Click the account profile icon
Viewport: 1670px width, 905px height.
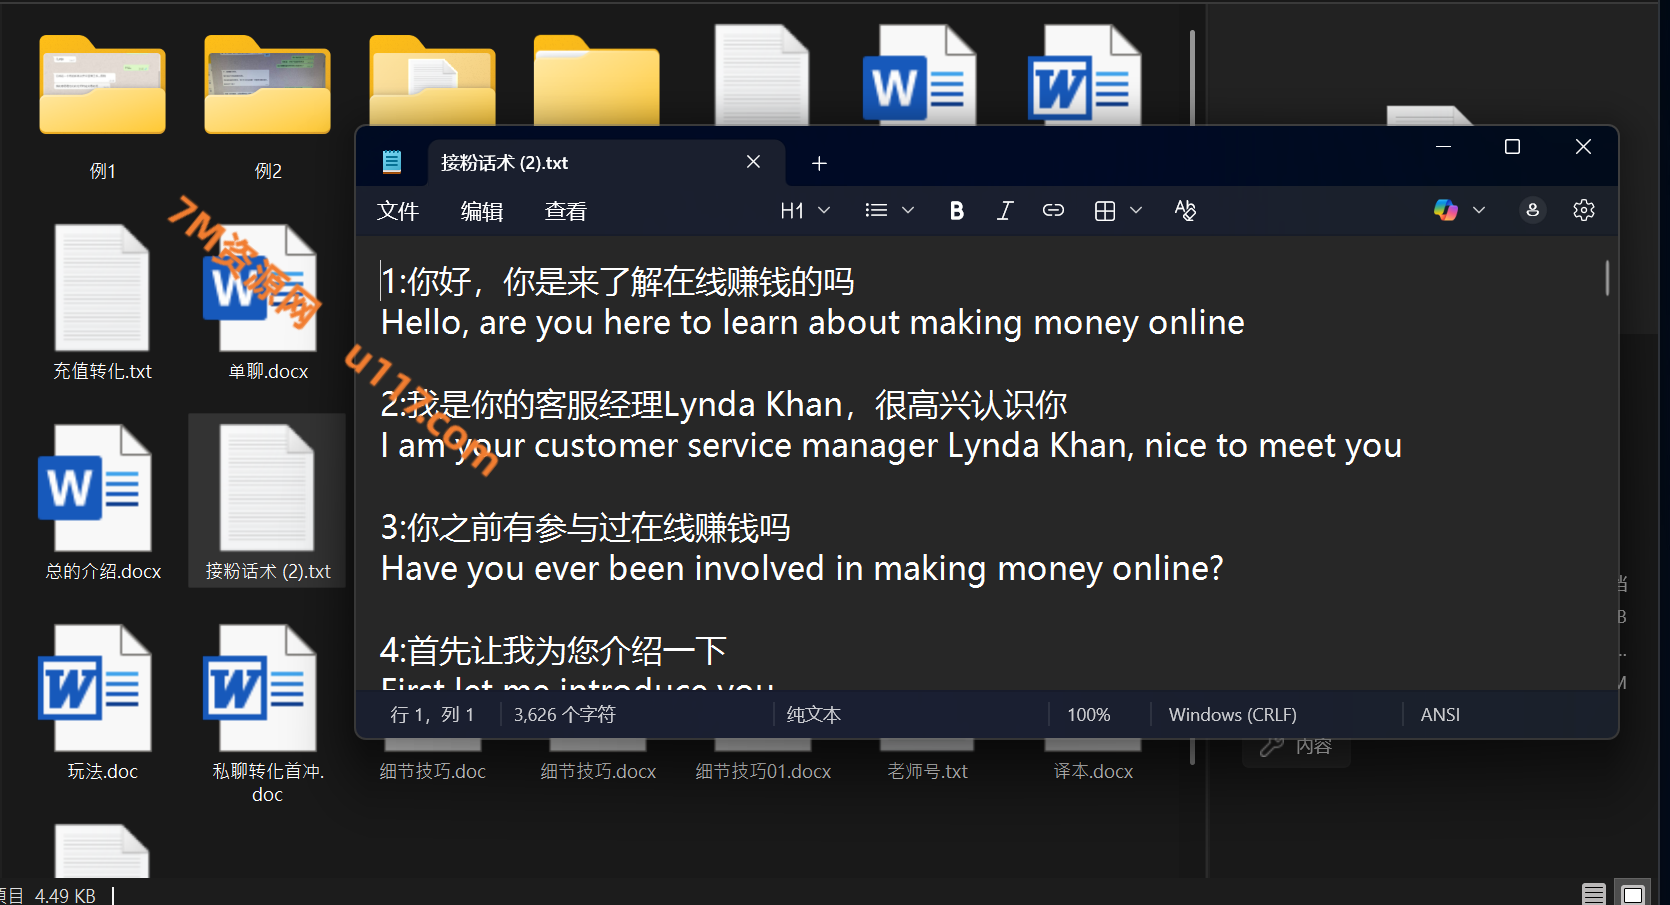click(1532, 210)
